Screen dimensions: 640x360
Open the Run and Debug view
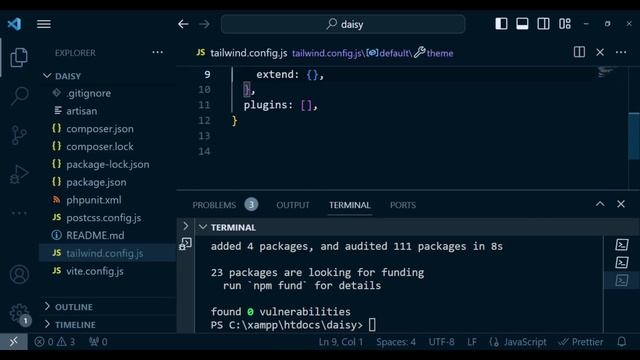coord(19,174)
